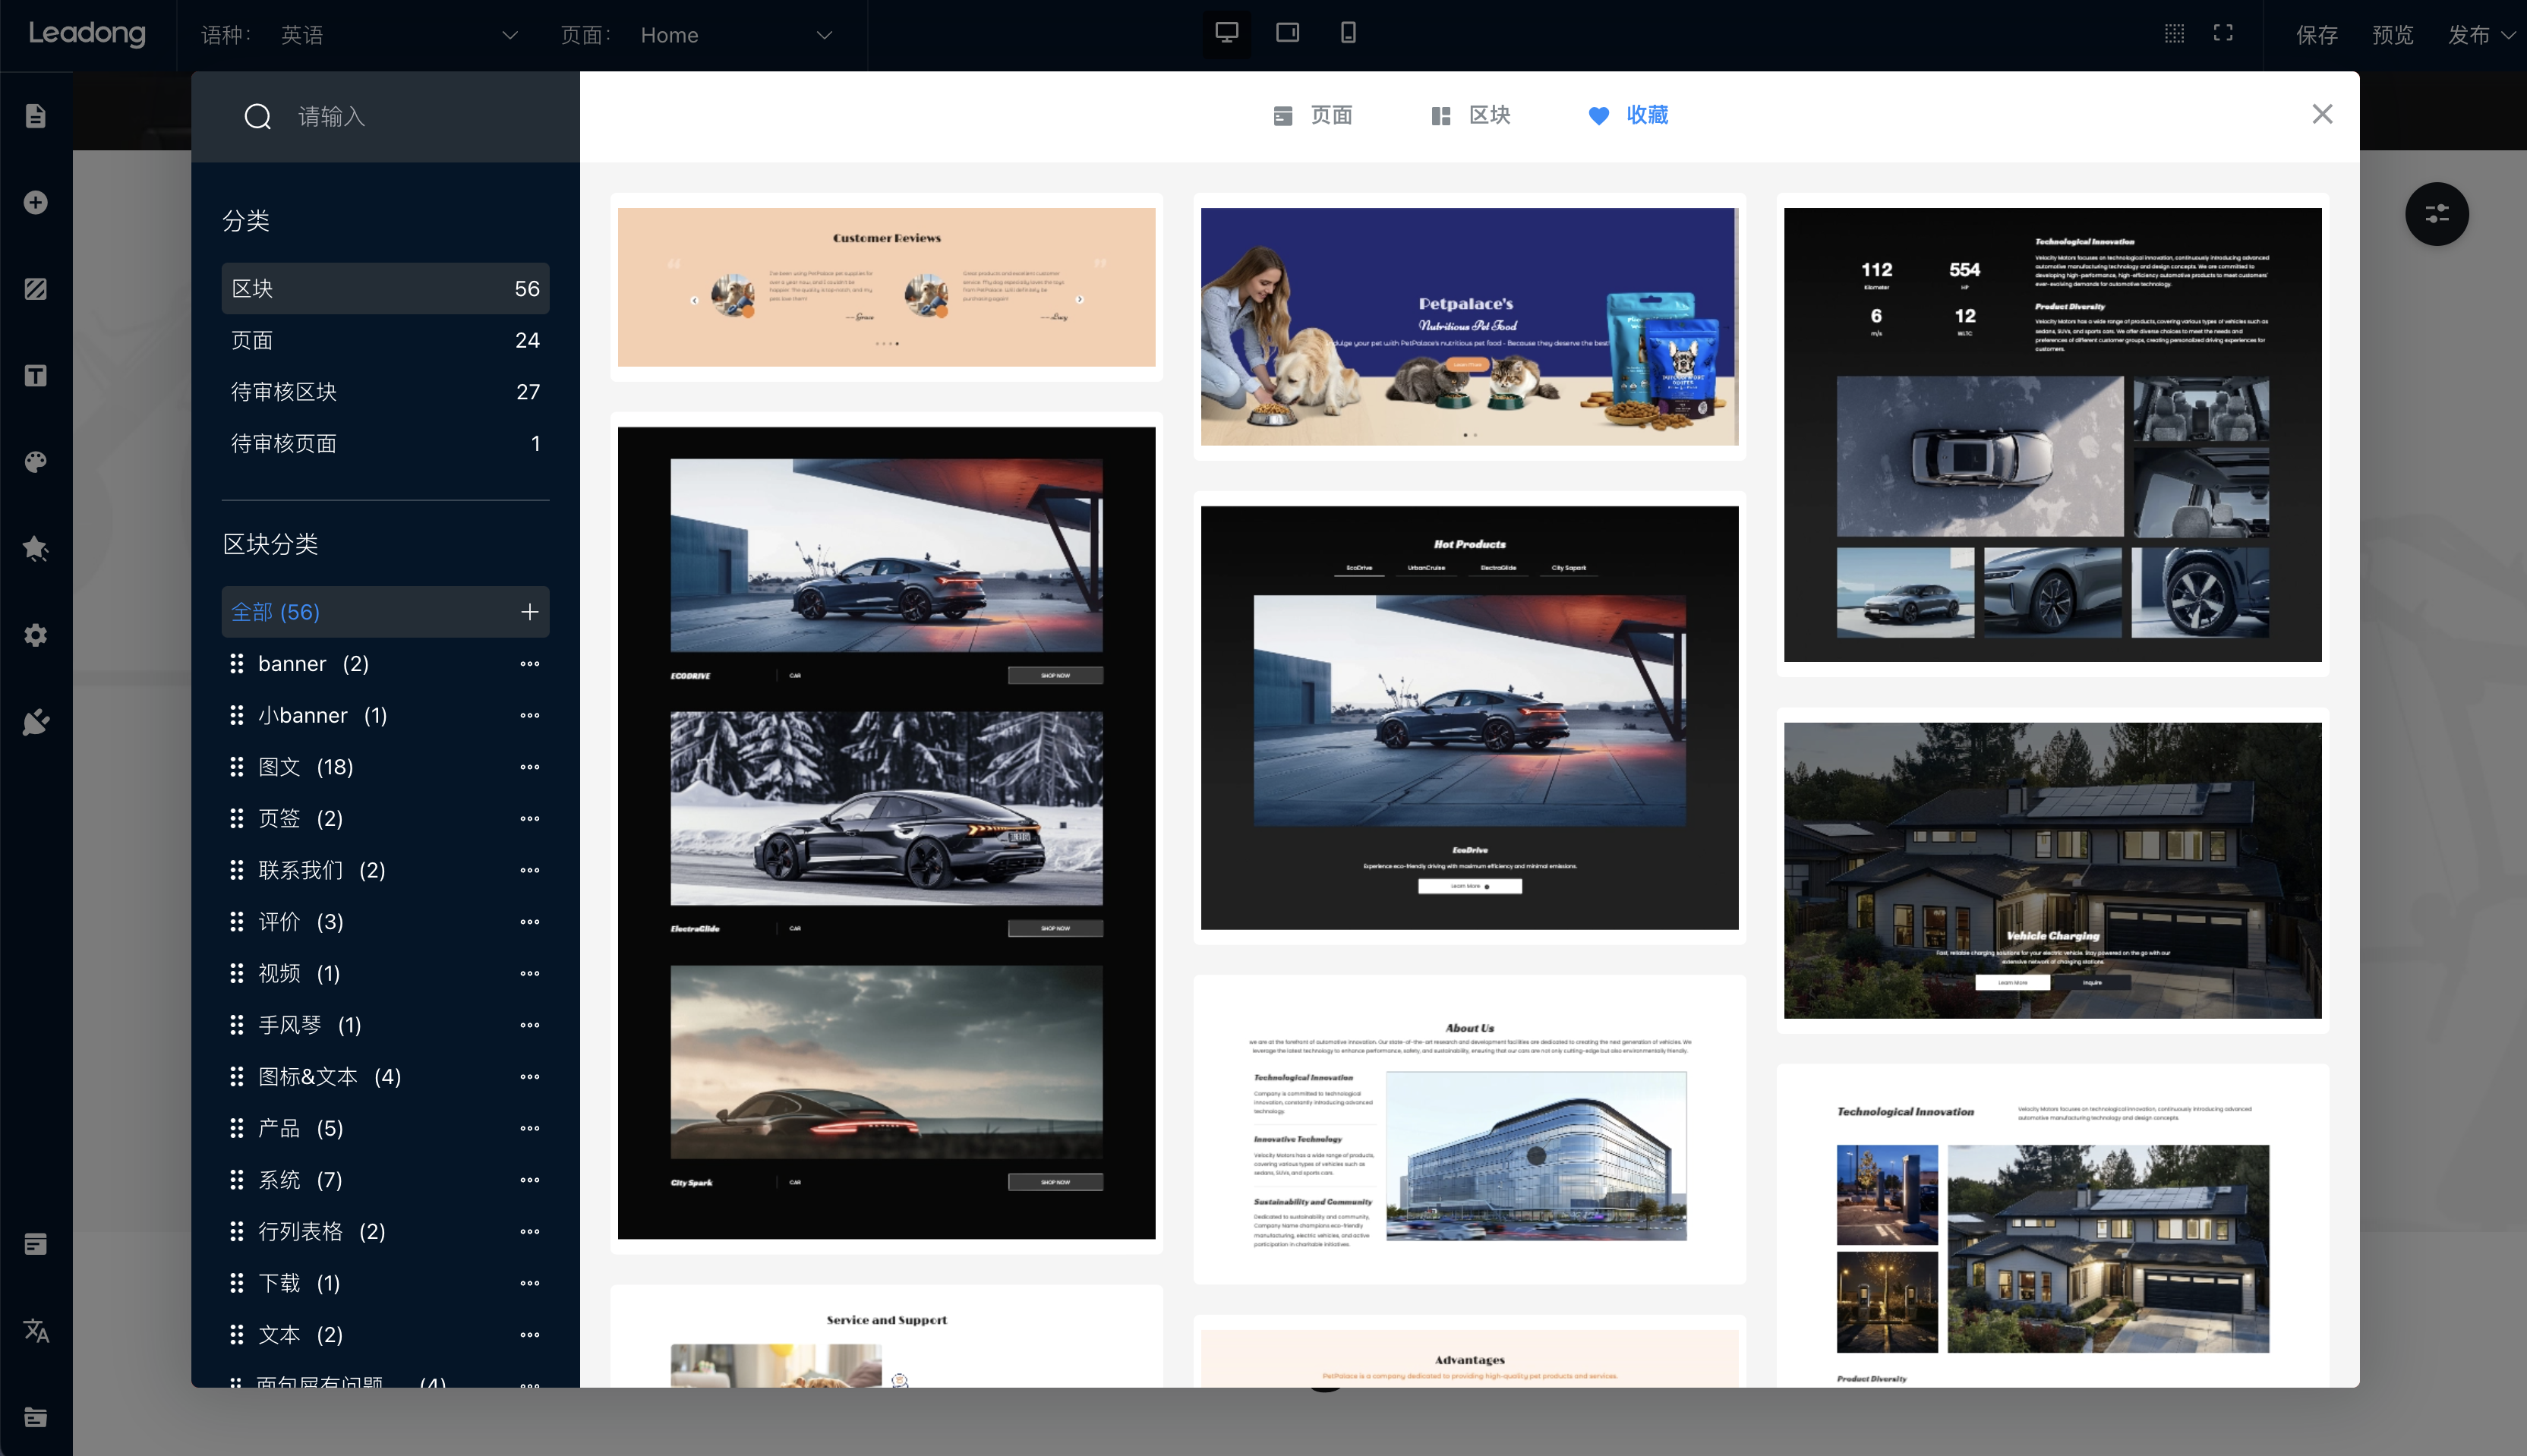Click the 请输入 search input field

pos(400,117)
